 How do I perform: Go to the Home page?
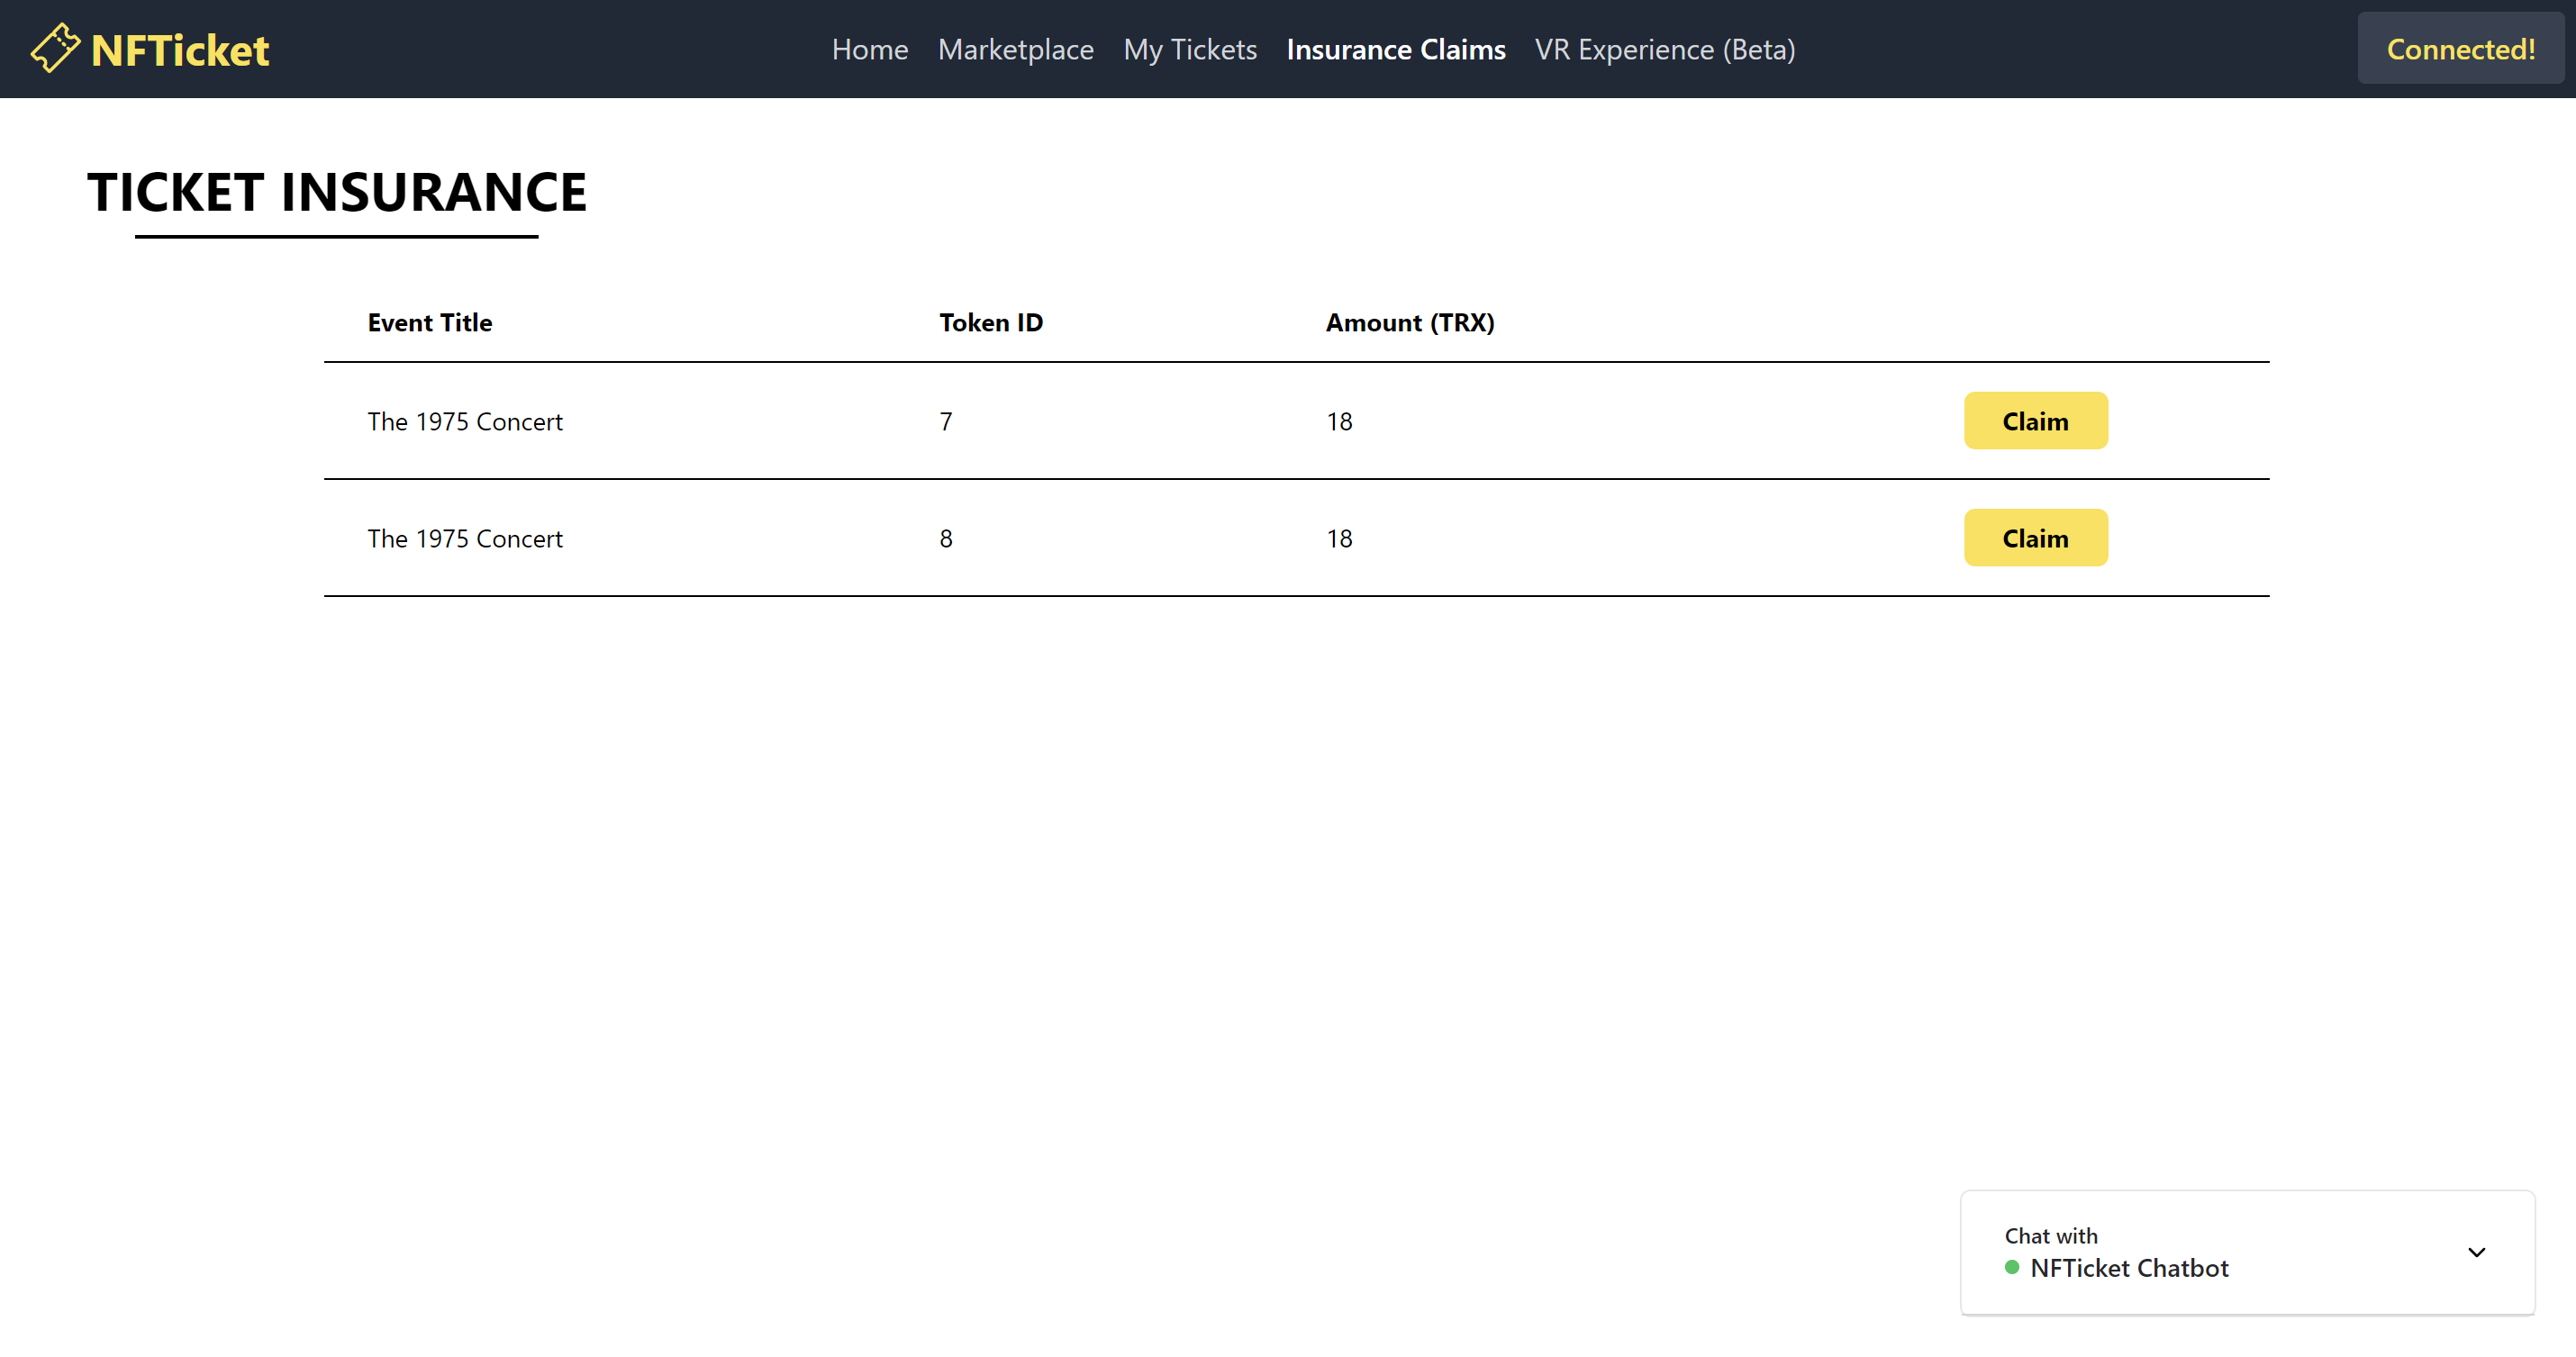coord(869,49)
